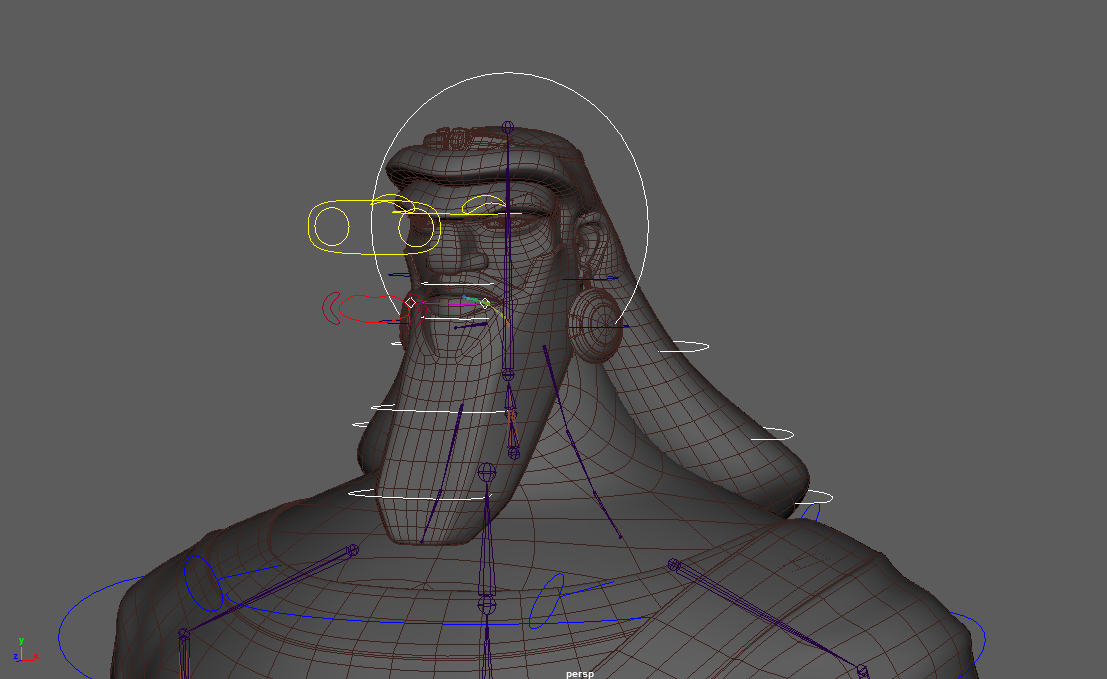Select the small blue ellipse control on chest
The height and width of the screenshot is (679, 1107).
546,601
